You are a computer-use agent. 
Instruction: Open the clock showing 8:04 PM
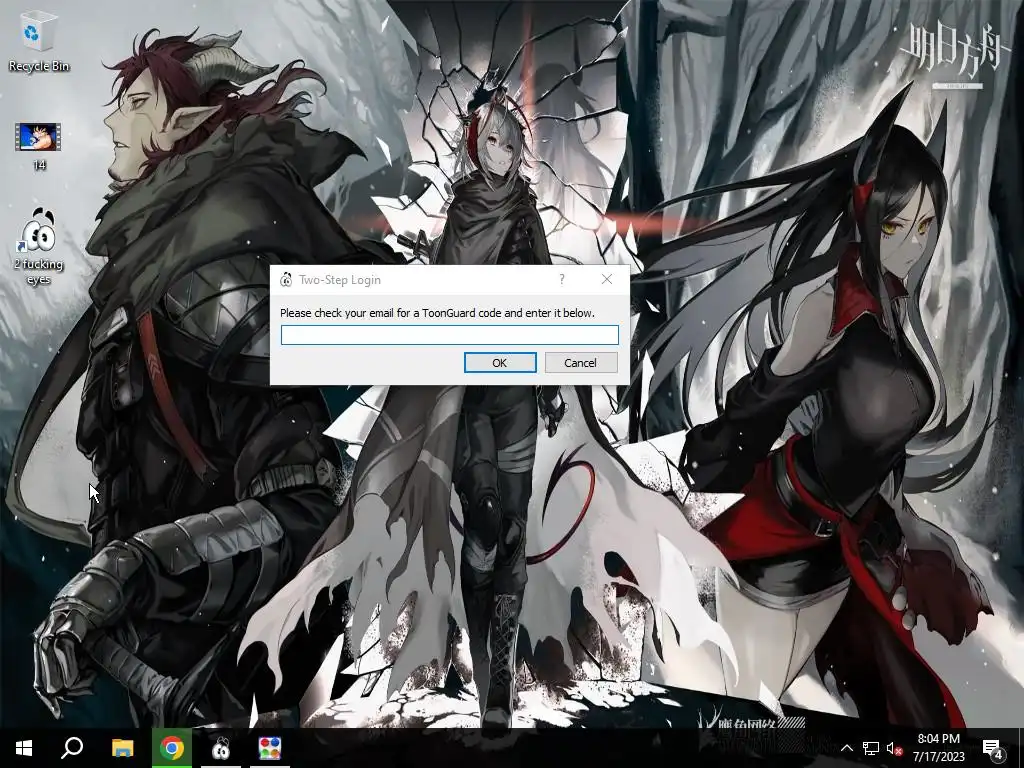click(x=938, y=748)
